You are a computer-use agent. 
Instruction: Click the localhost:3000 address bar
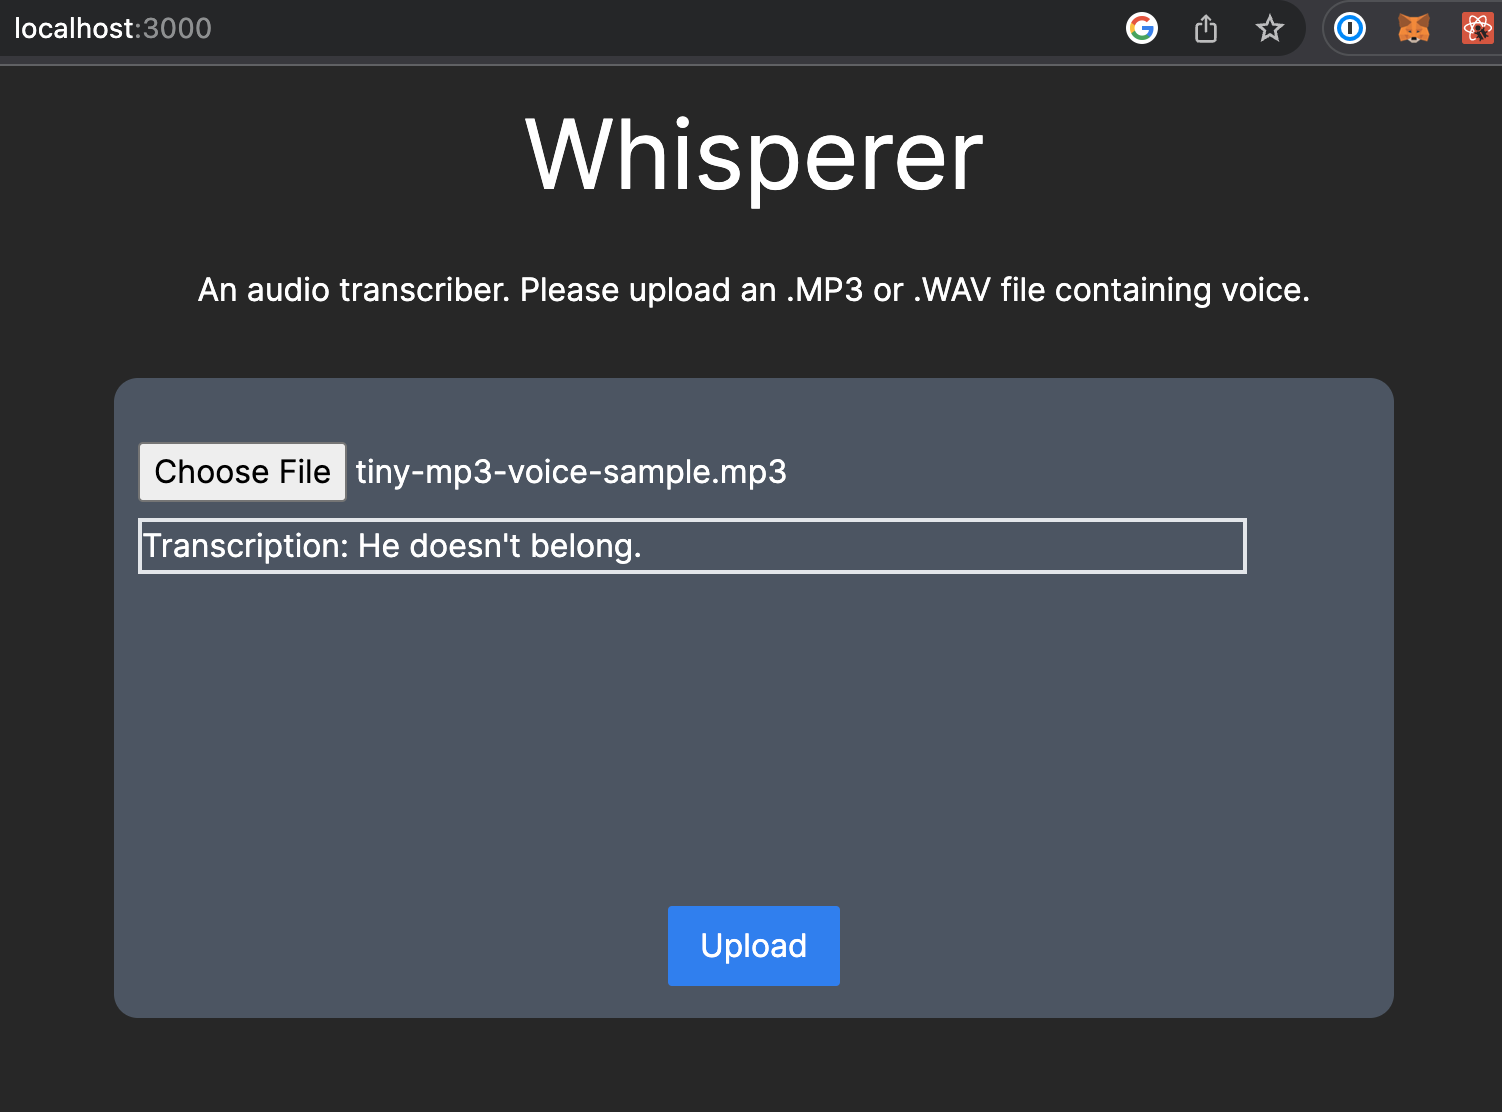click(111, 28)
